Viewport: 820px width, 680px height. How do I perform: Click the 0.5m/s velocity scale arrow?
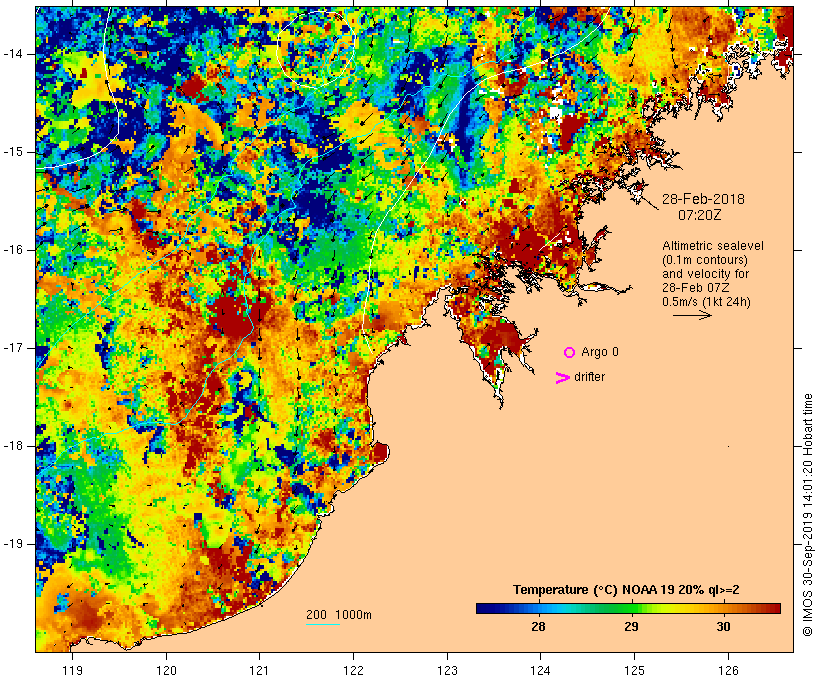click(692, 315)
